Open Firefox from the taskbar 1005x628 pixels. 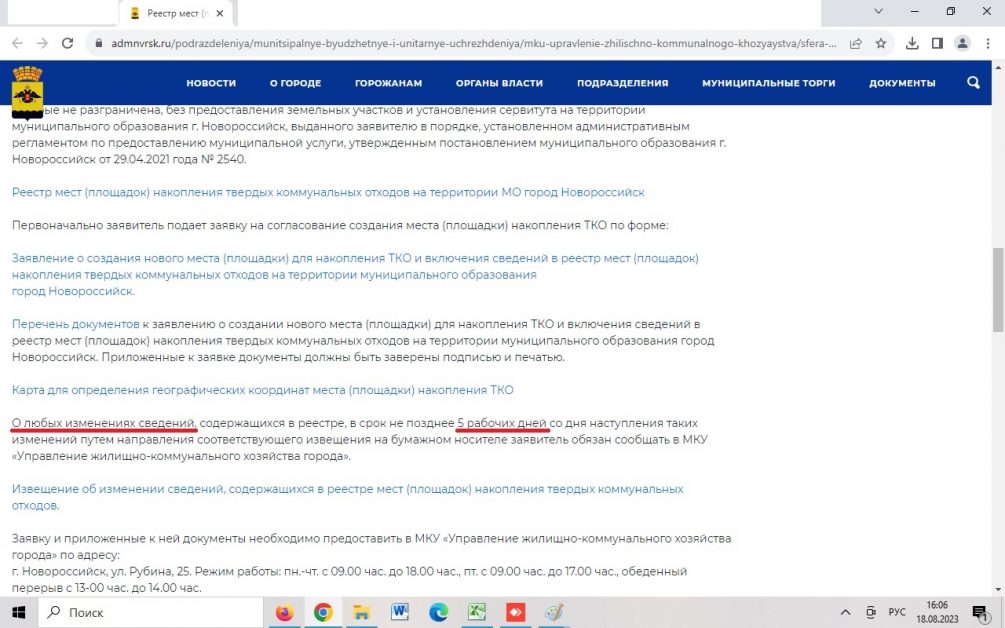285,612
